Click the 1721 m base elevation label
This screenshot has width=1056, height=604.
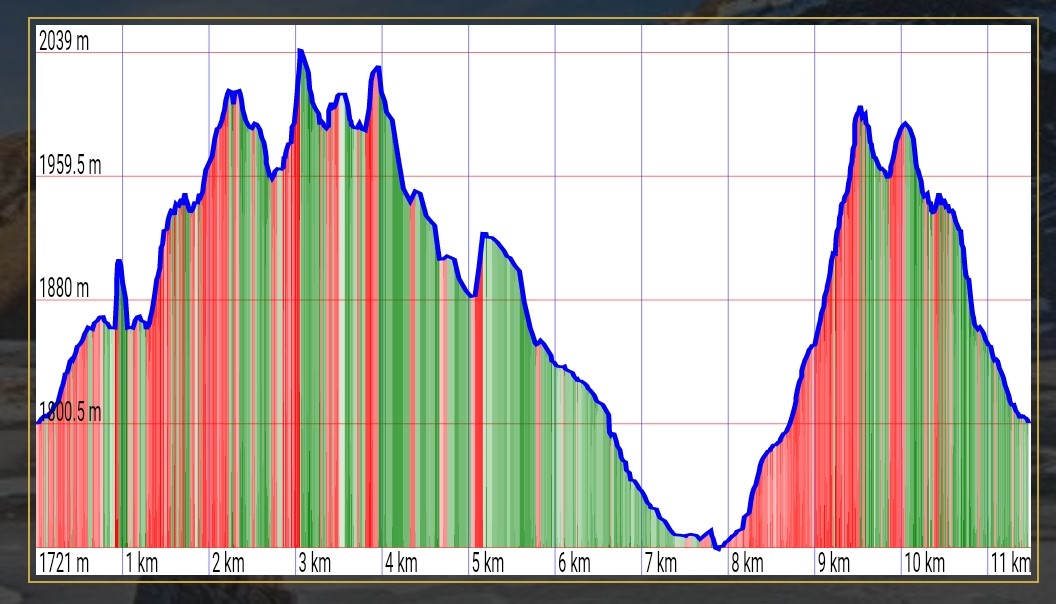click(x=64, y=562)
